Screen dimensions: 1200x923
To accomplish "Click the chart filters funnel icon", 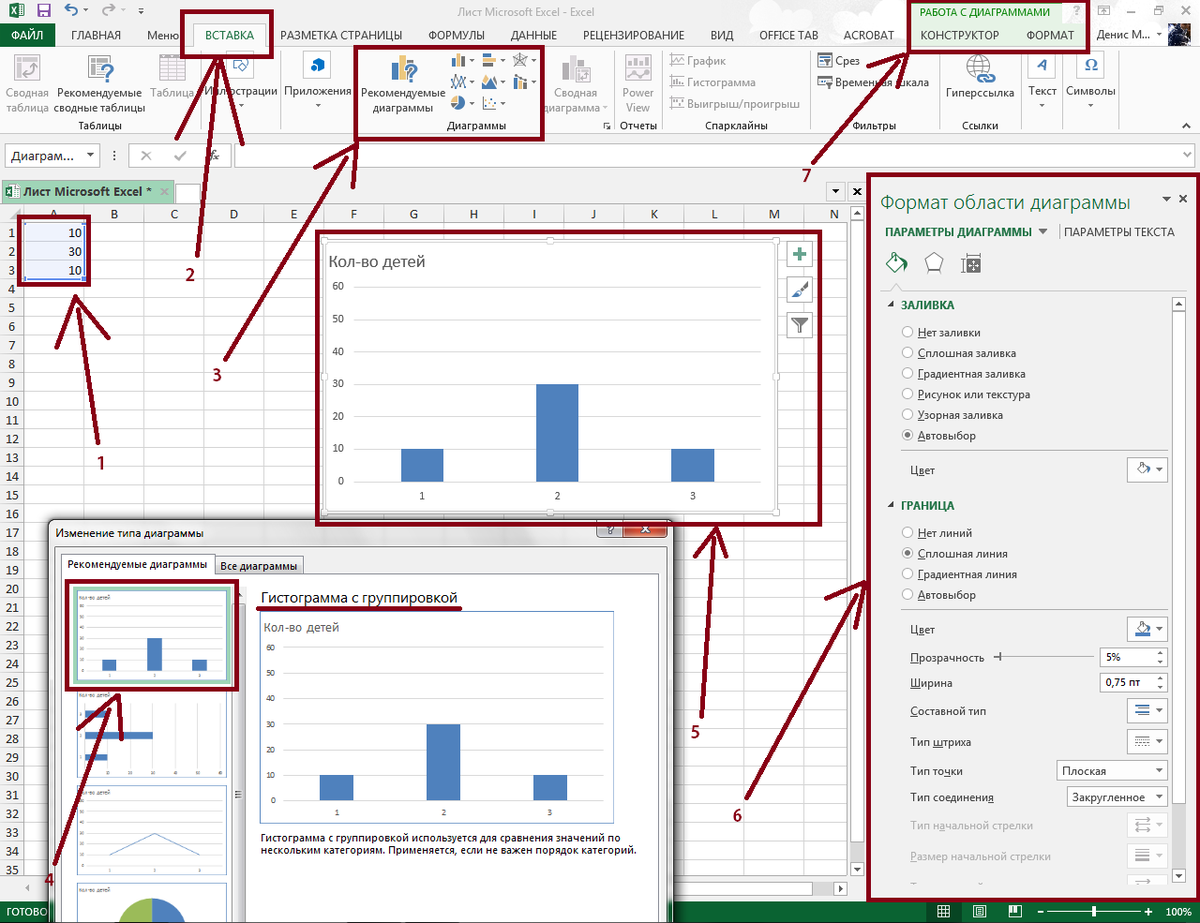I will pyautogui.click(x=800, y=324).
